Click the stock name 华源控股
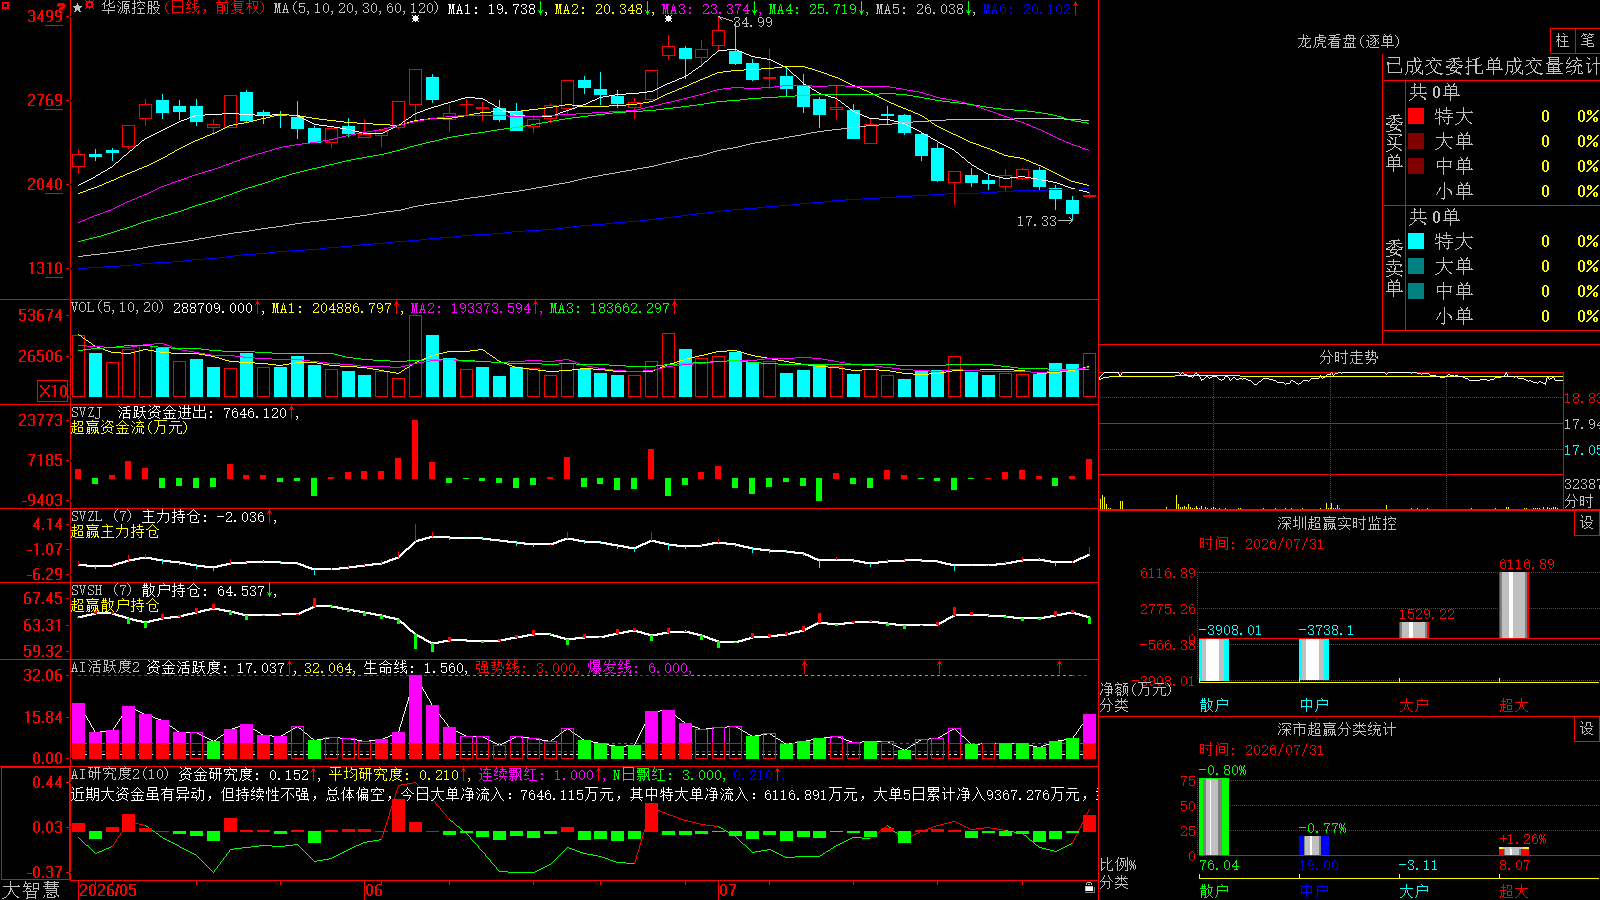The image size is (1600, 900). (130, 8)
